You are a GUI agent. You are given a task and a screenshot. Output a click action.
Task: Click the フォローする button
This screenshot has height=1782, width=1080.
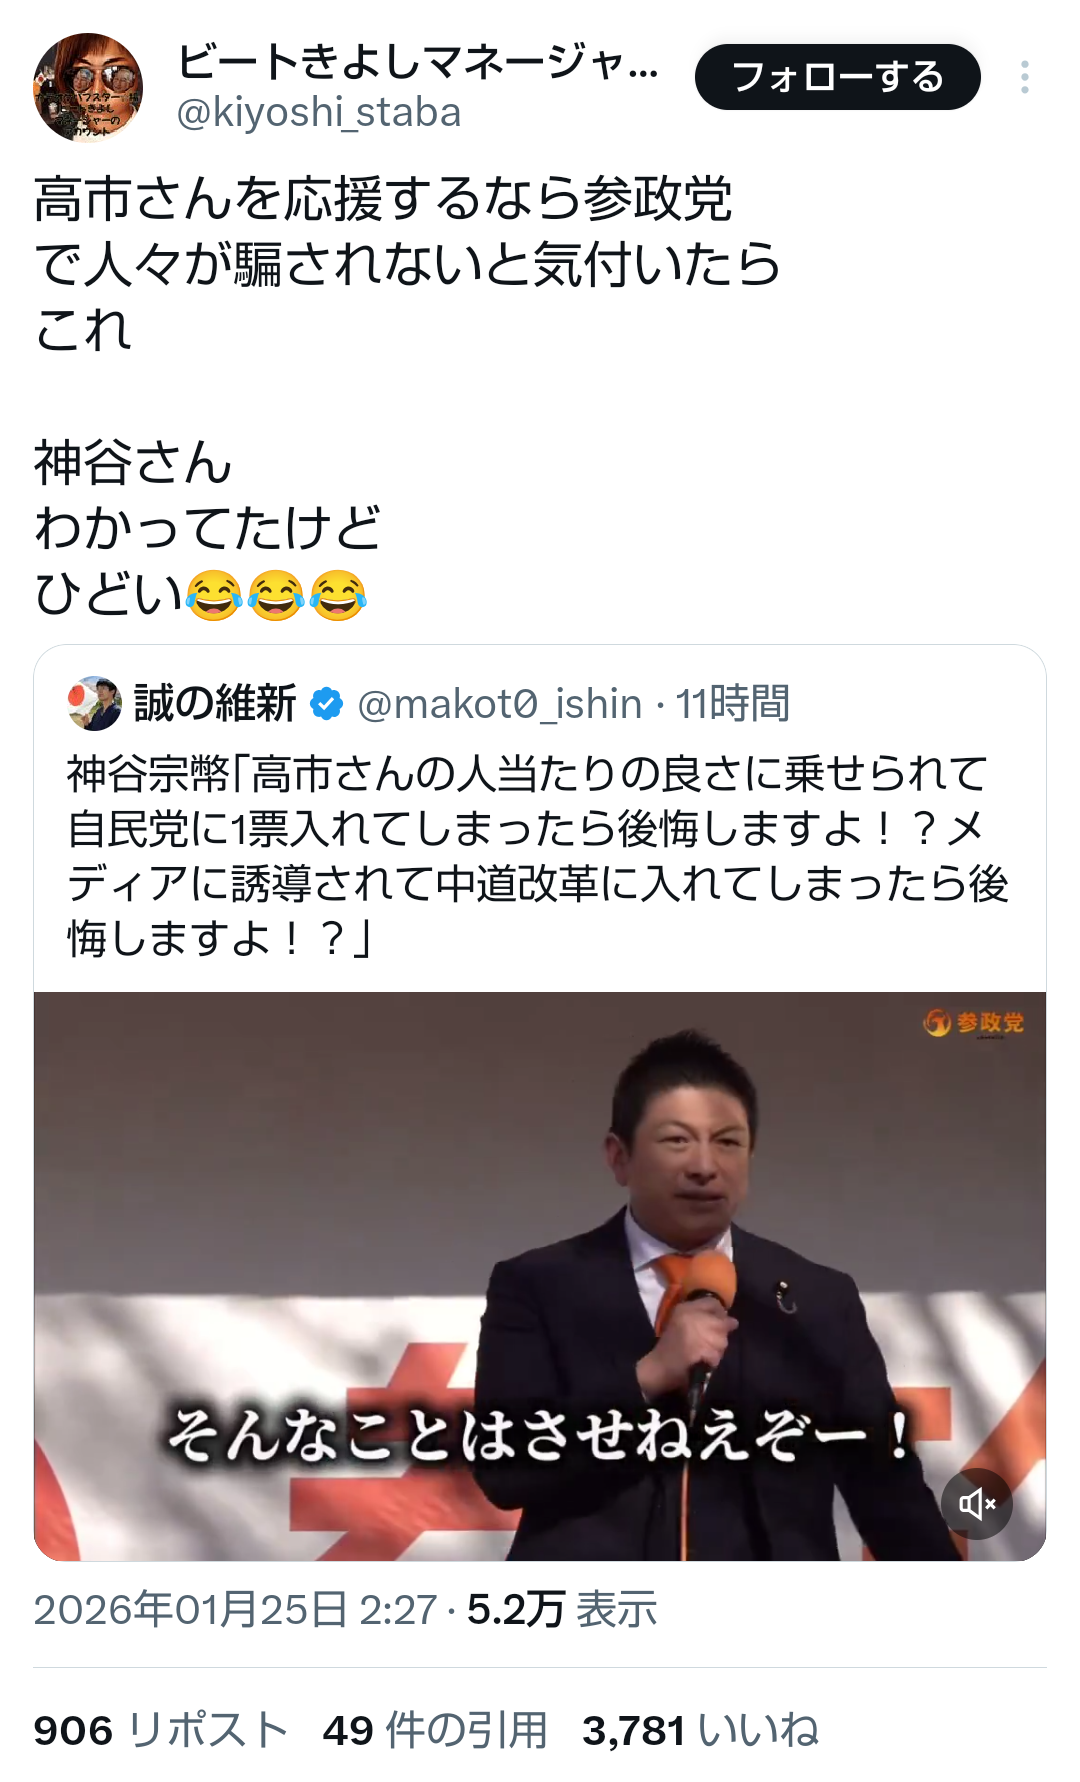[838, 77]
